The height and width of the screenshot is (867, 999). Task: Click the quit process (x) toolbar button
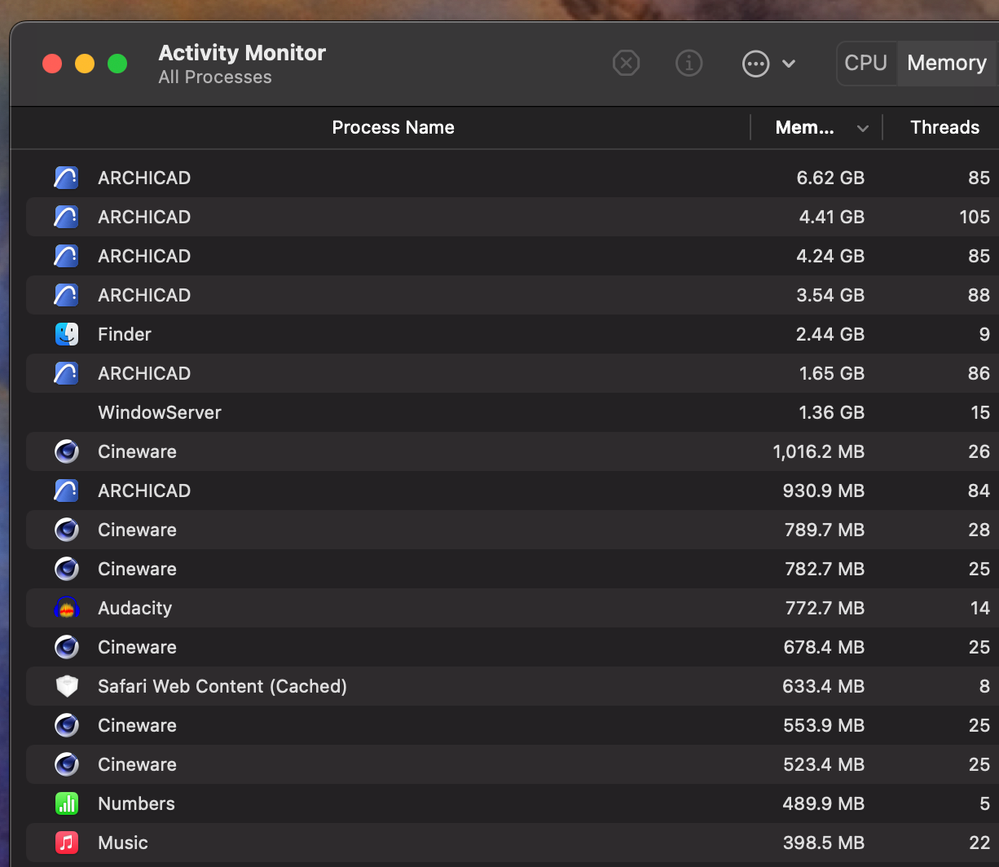[x=626, y=63]
